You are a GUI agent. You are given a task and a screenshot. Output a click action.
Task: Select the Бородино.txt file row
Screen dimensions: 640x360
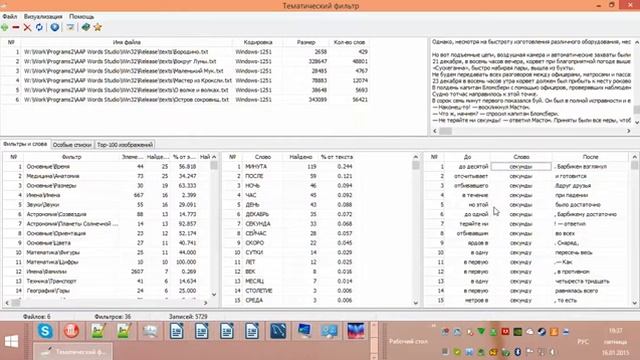pyautogui.click(x=186, y=52)
